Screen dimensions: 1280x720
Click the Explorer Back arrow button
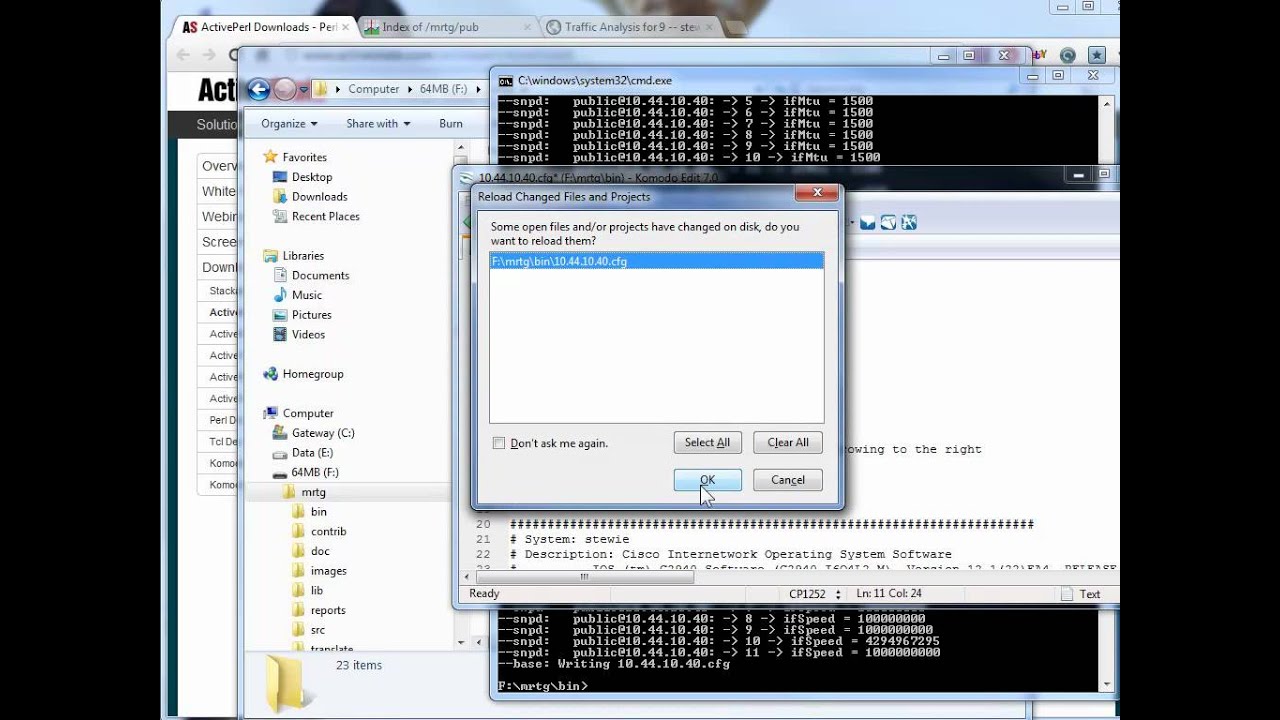click(x=259, y=89)
